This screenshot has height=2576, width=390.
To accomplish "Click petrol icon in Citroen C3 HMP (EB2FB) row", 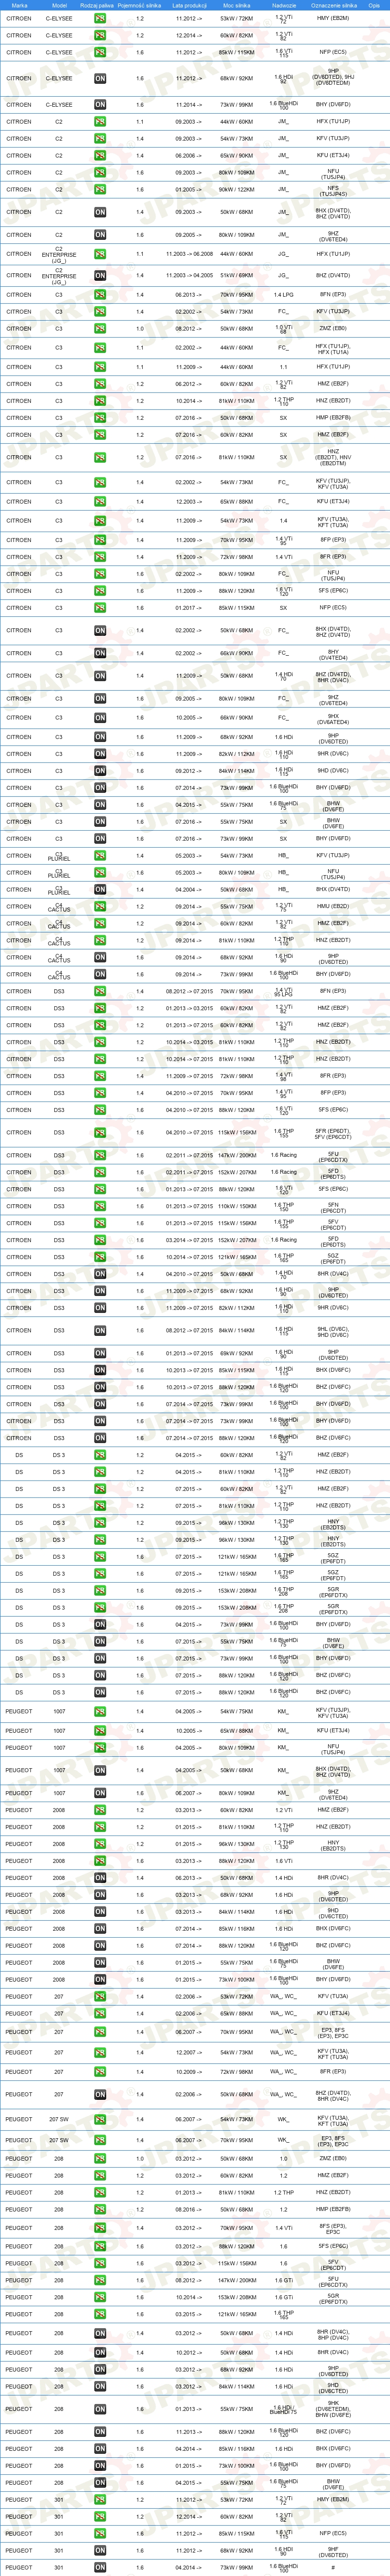I will click(x=100, y=418).
